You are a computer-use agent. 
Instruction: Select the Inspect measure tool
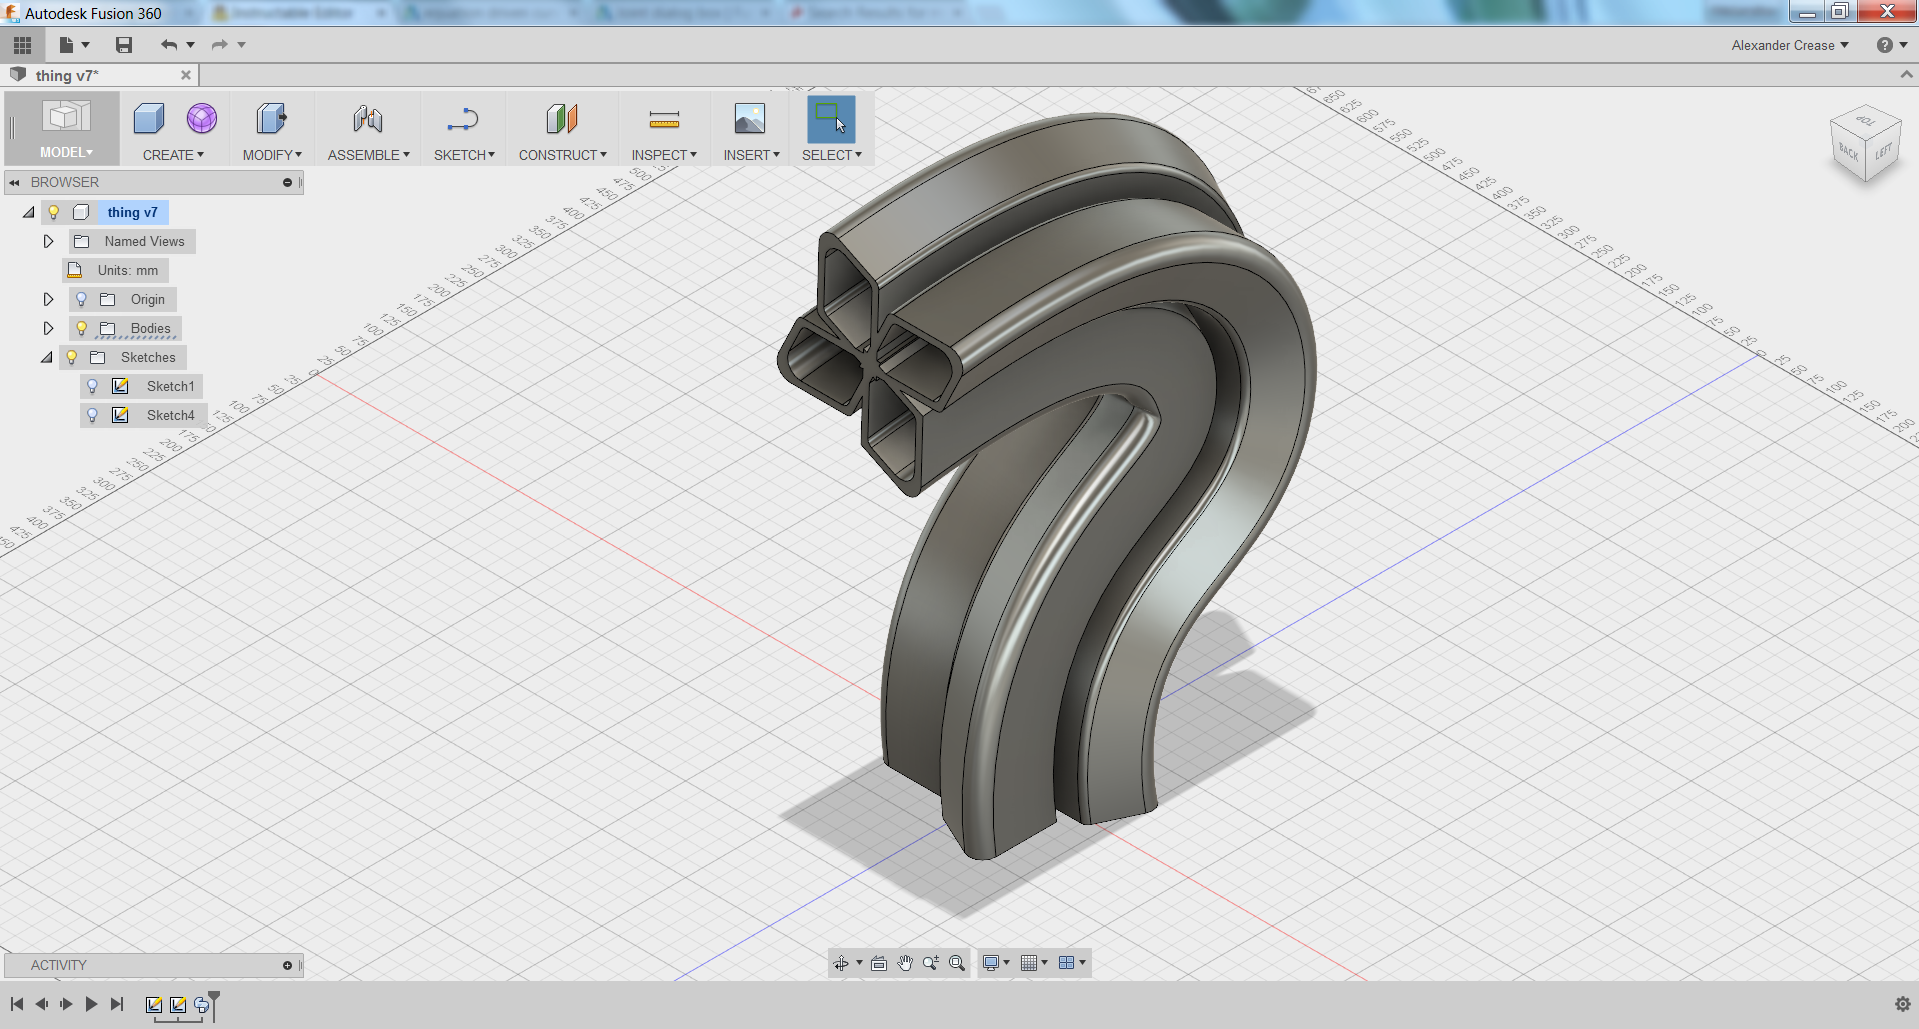click(x=664, y=118)
